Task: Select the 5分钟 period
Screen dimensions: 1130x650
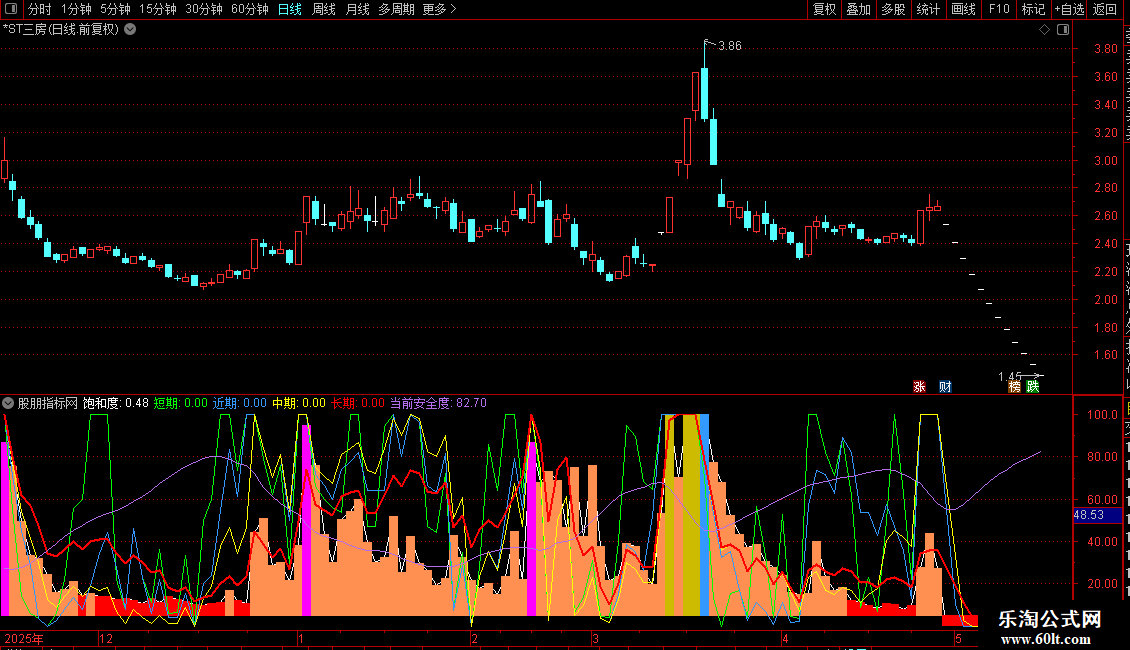Action: coord(115,9)
